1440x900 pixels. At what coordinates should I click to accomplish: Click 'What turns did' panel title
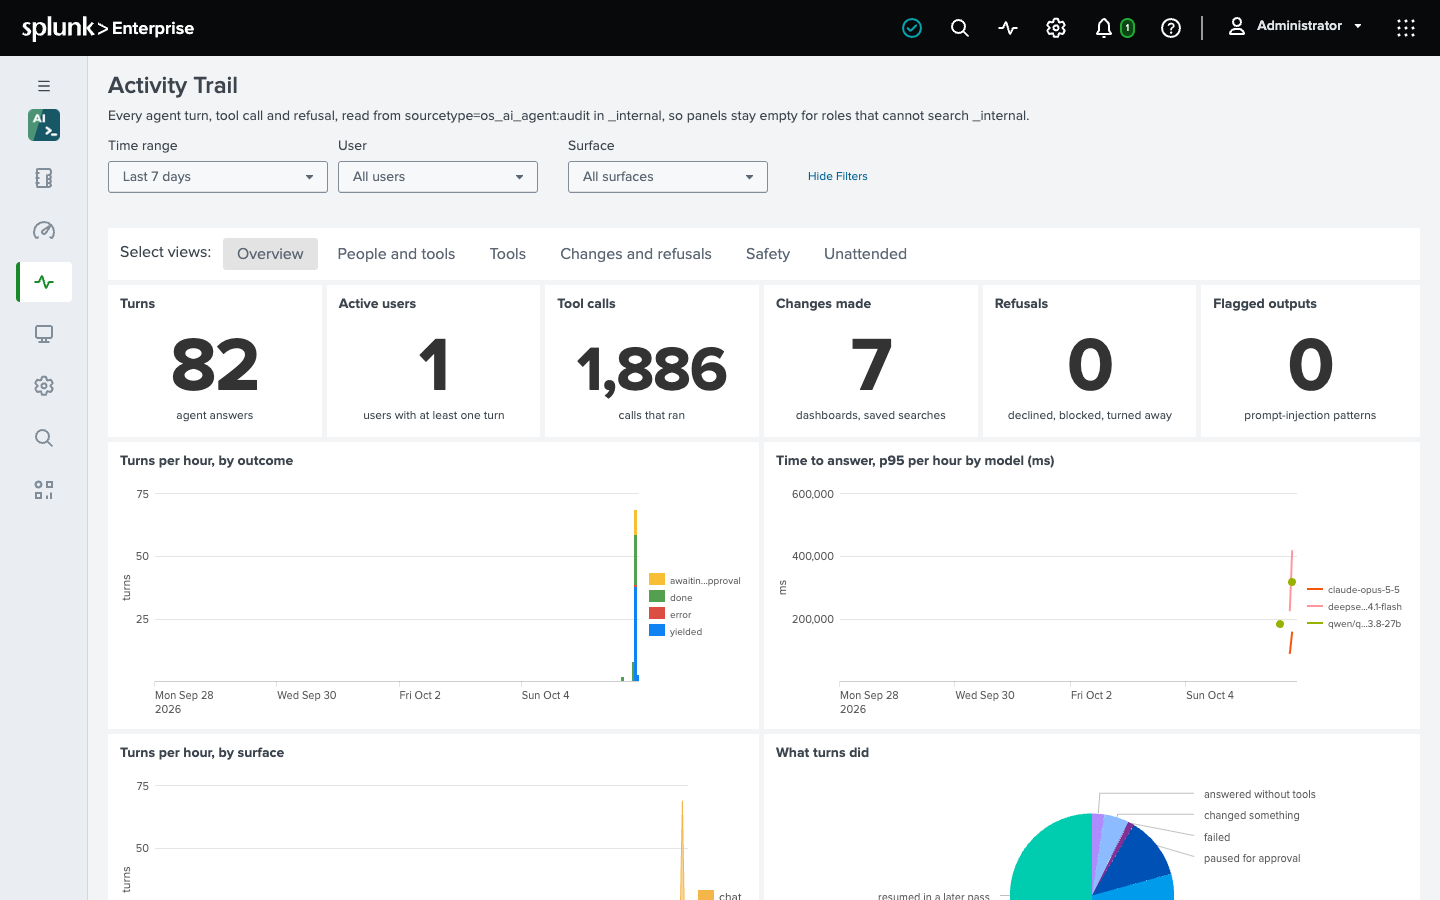point(822,753)
